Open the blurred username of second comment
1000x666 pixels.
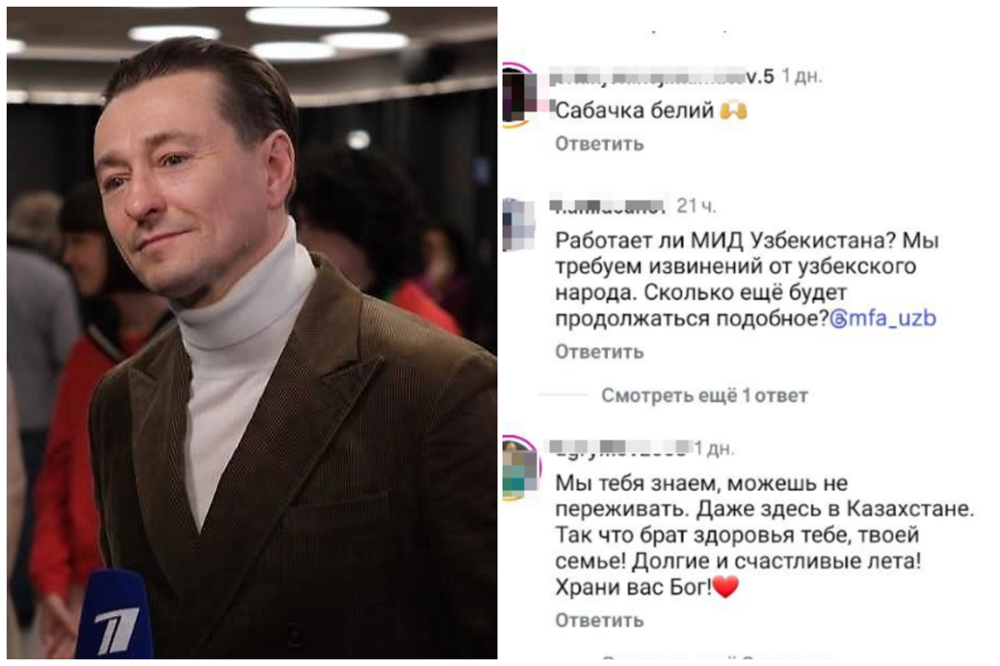pyautogui.click(x=609, y=205)
